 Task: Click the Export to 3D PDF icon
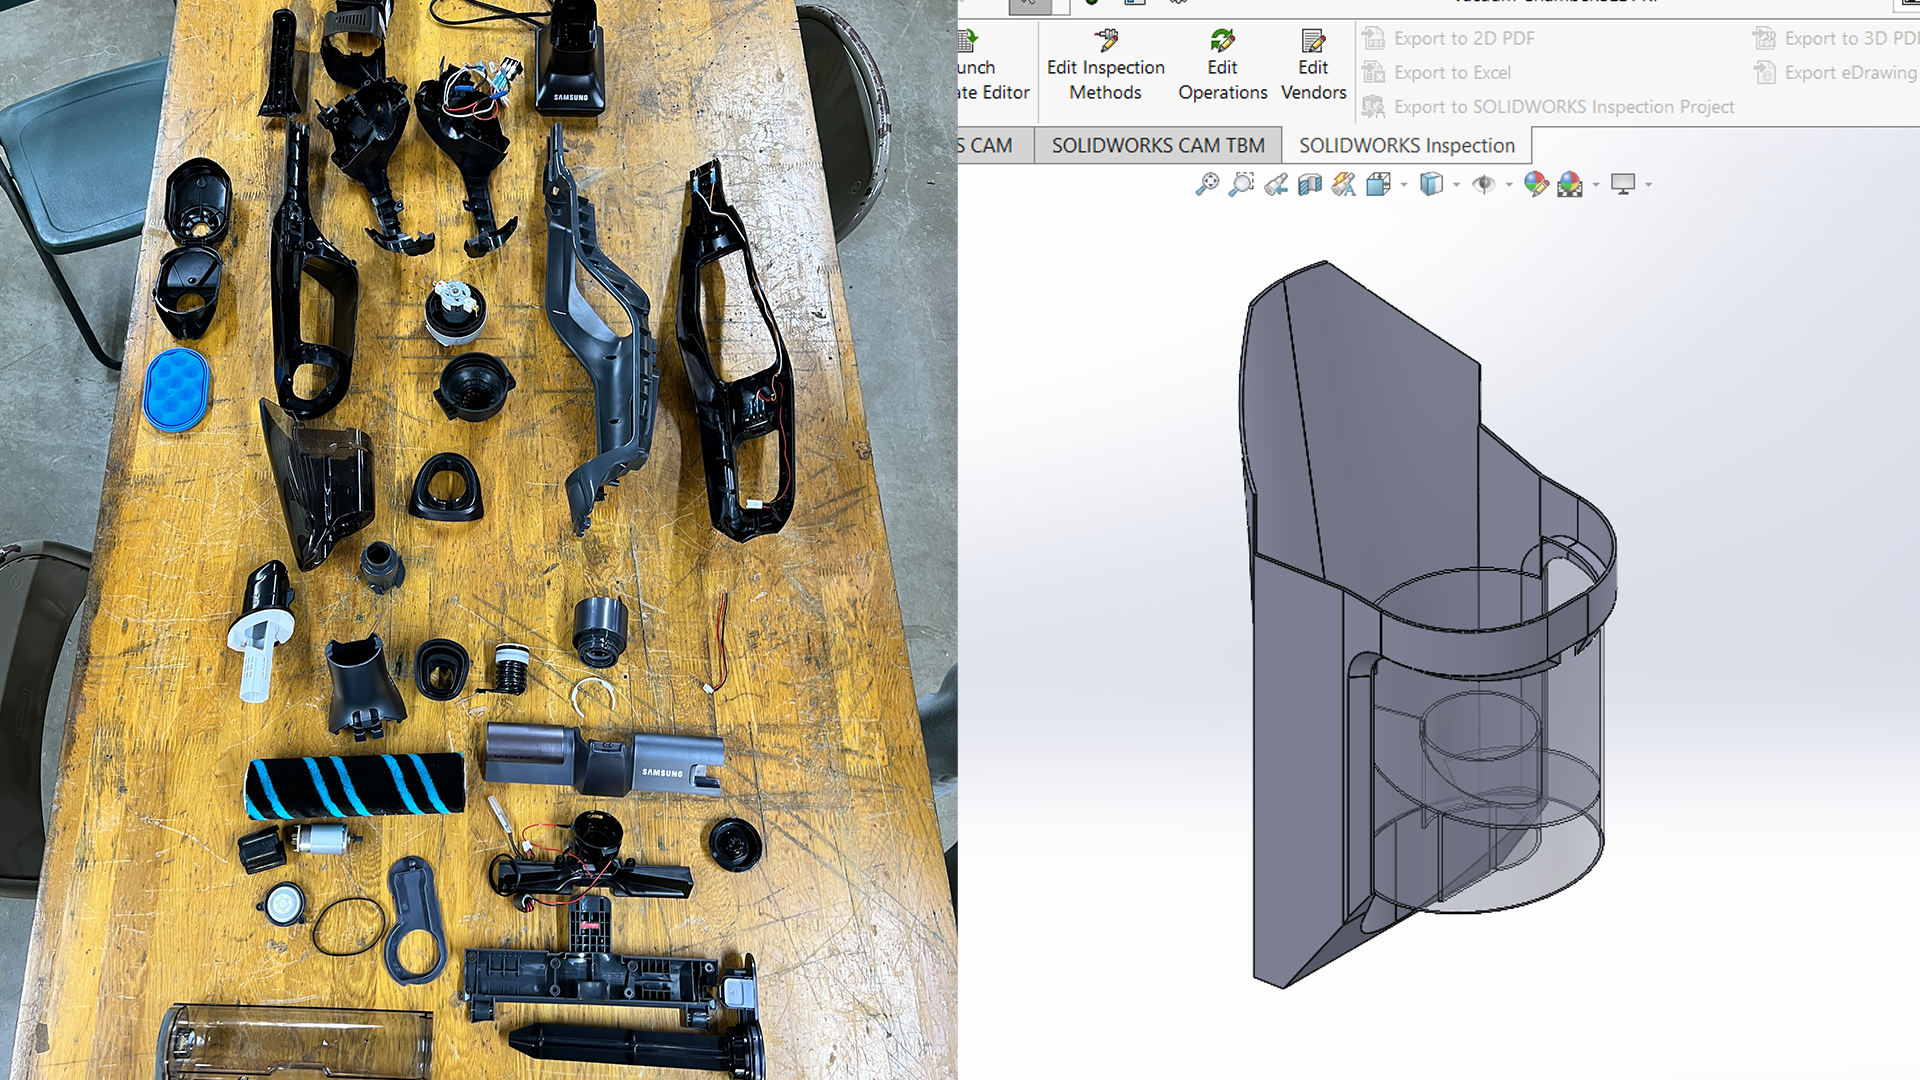pos(1765,39)
